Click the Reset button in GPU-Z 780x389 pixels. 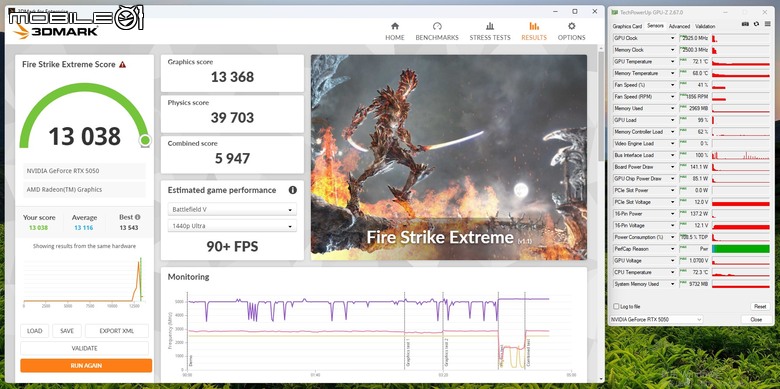760,306
